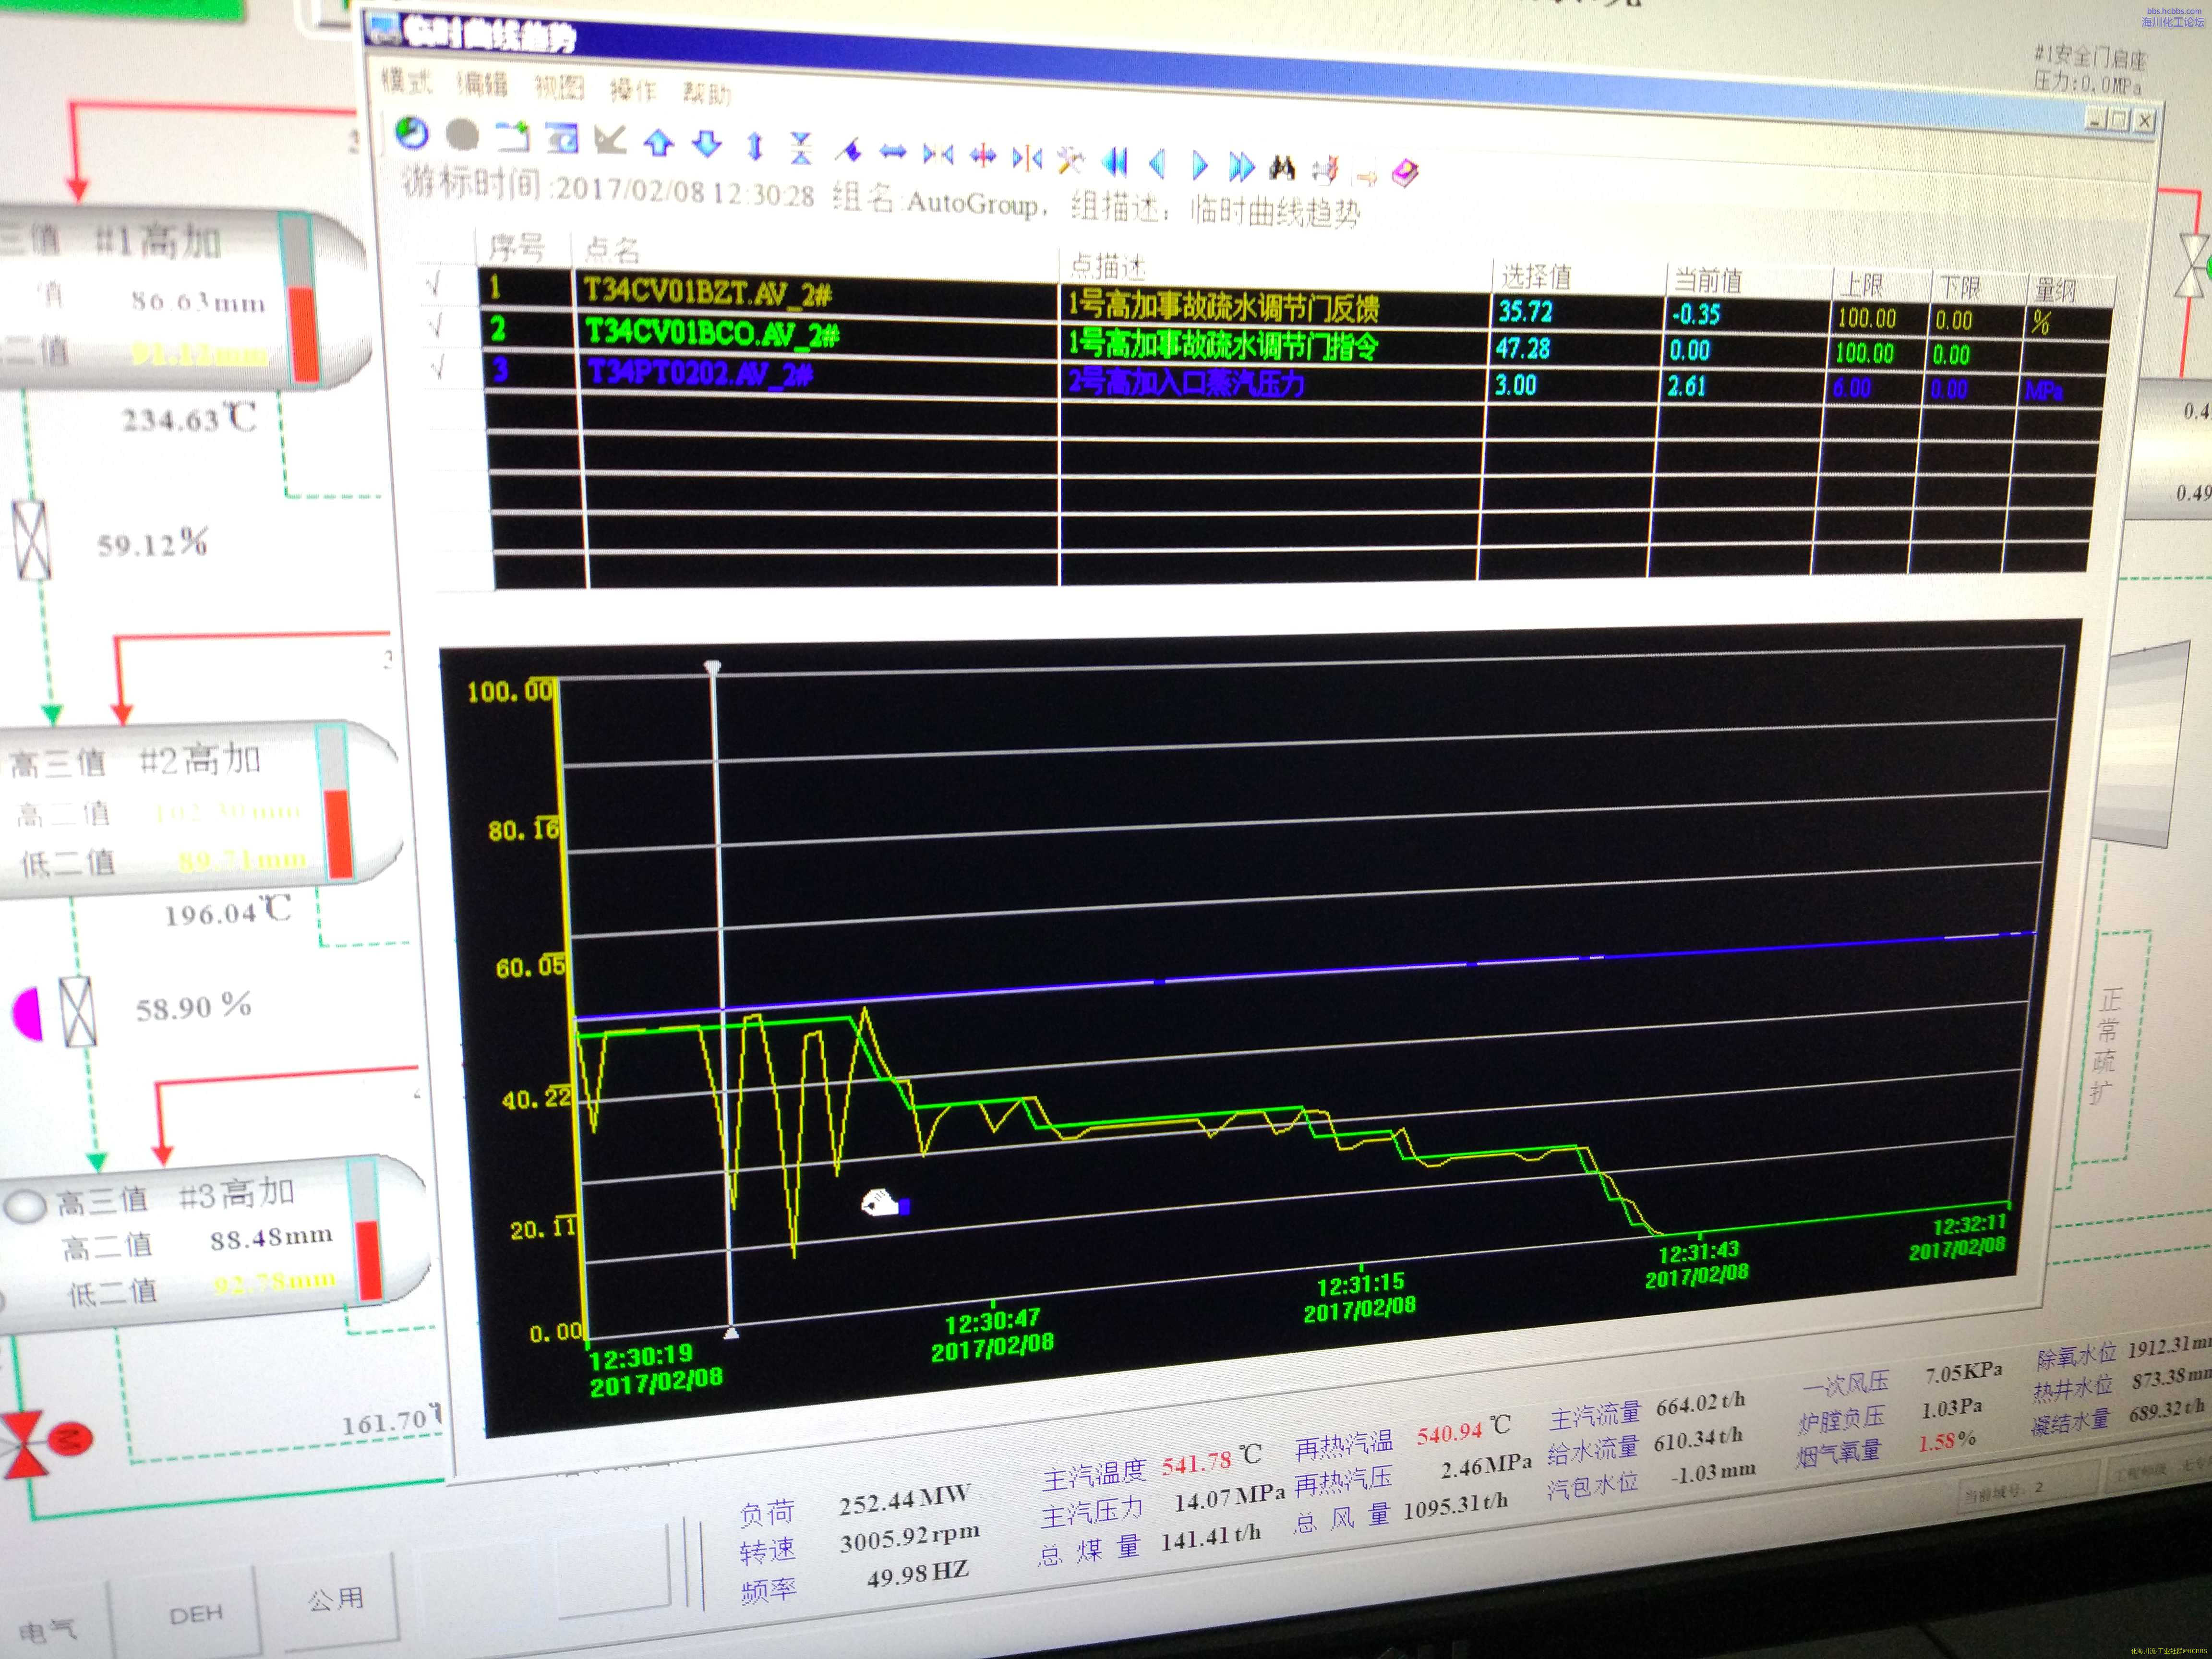
Task: Click selected value 47.28 cell
Action: click(1523, 349)
